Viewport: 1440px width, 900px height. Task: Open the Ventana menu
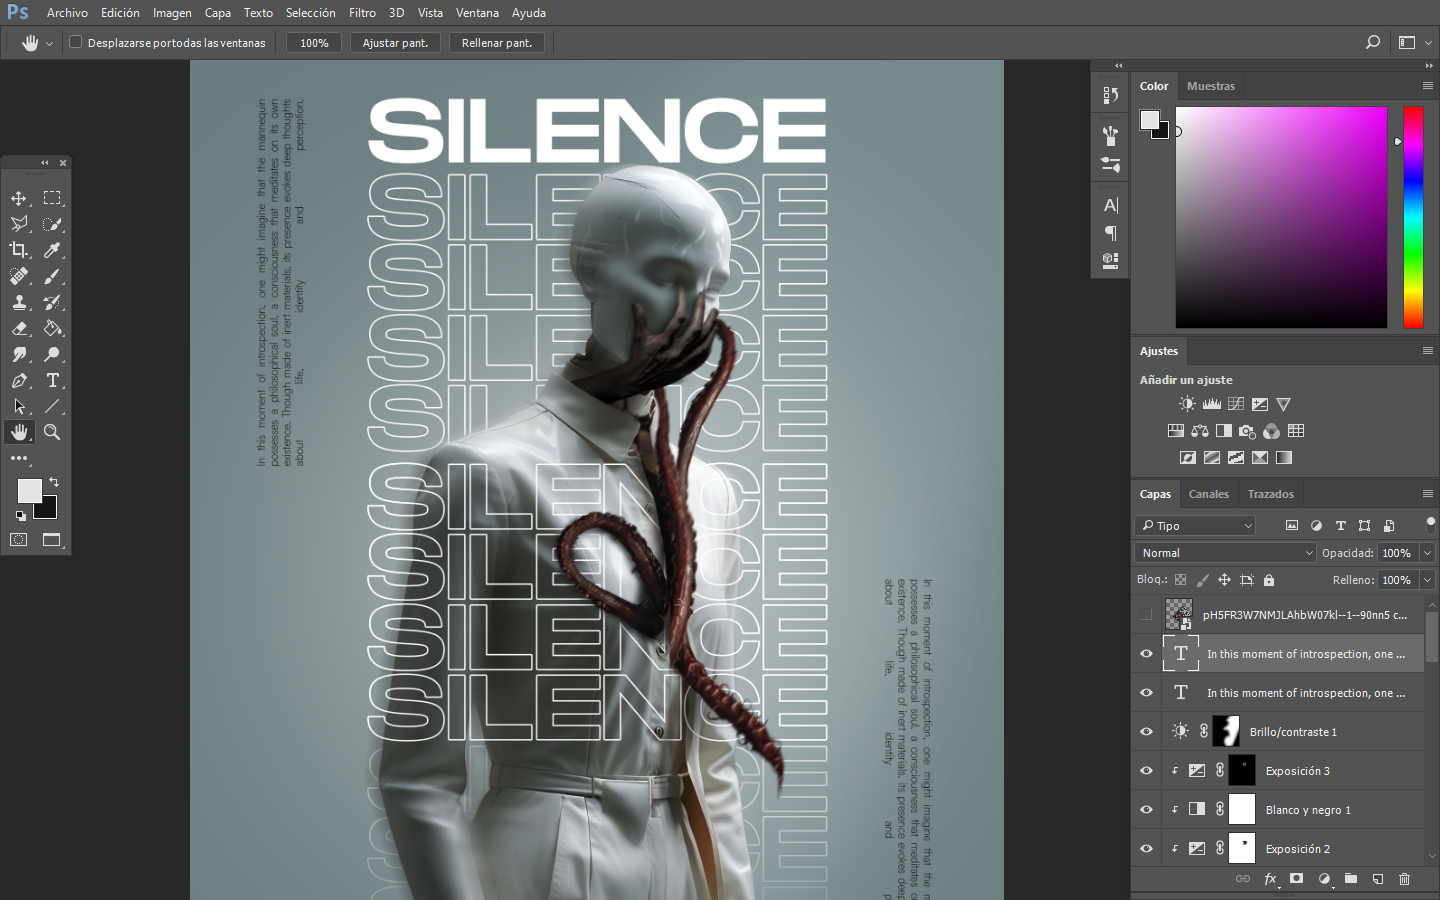(x=477, y=13)
